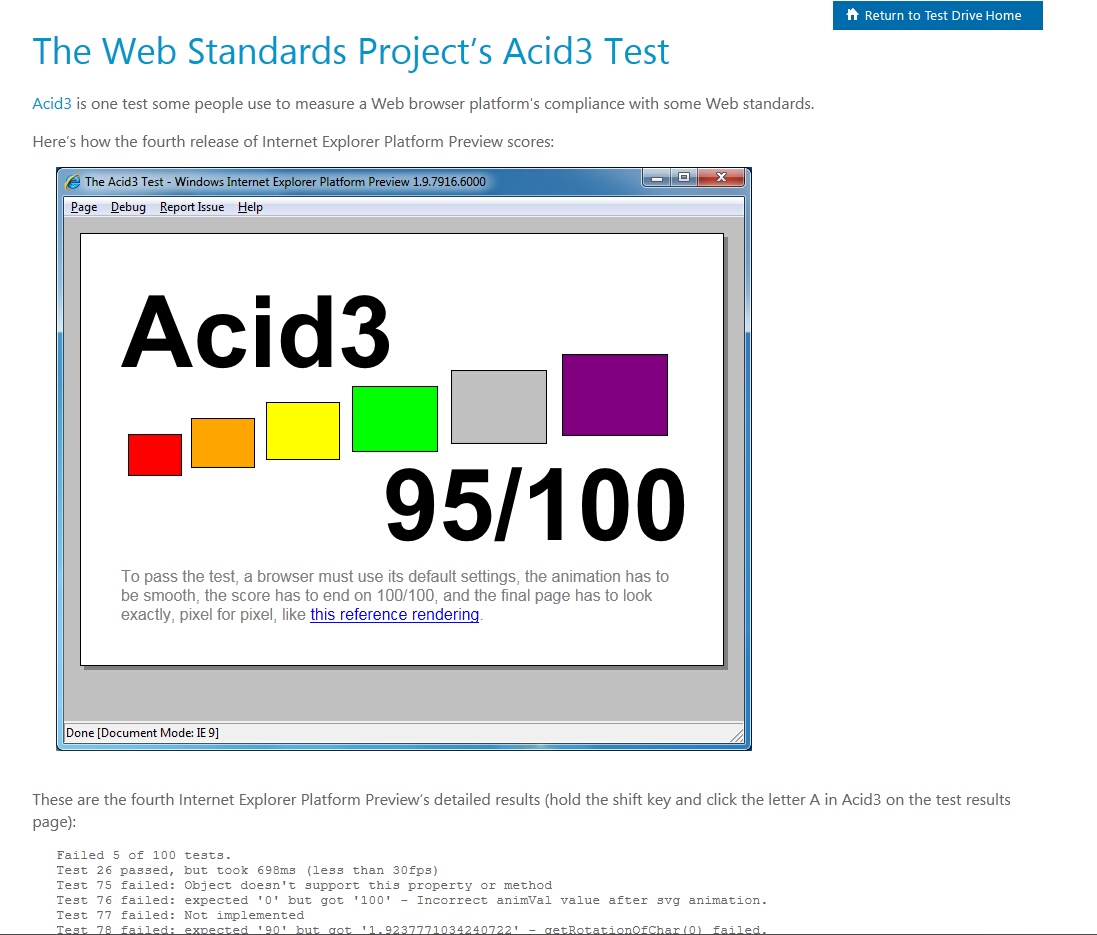The height and width of the screenshot is (935, 1097).
Task: Maximize the Platform Preview window
Action: click(x=684, y=178)
